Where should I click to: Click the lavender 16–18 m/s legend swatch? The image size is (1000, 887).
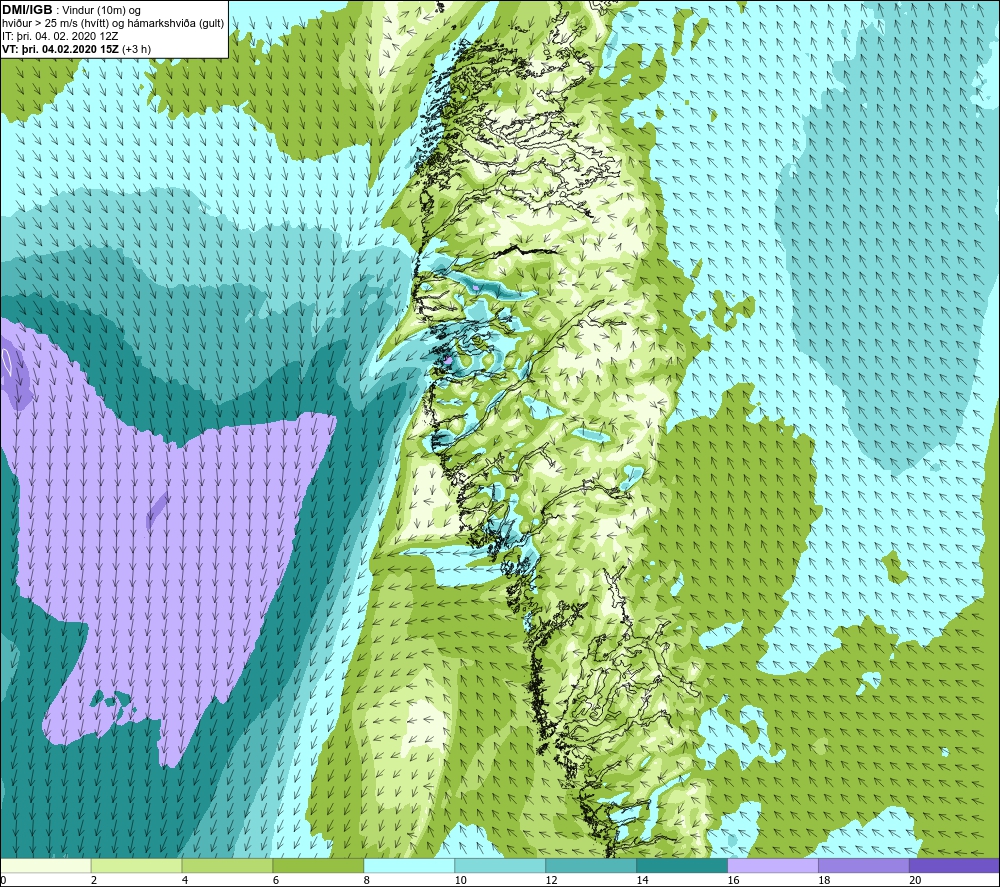[773, 865]
